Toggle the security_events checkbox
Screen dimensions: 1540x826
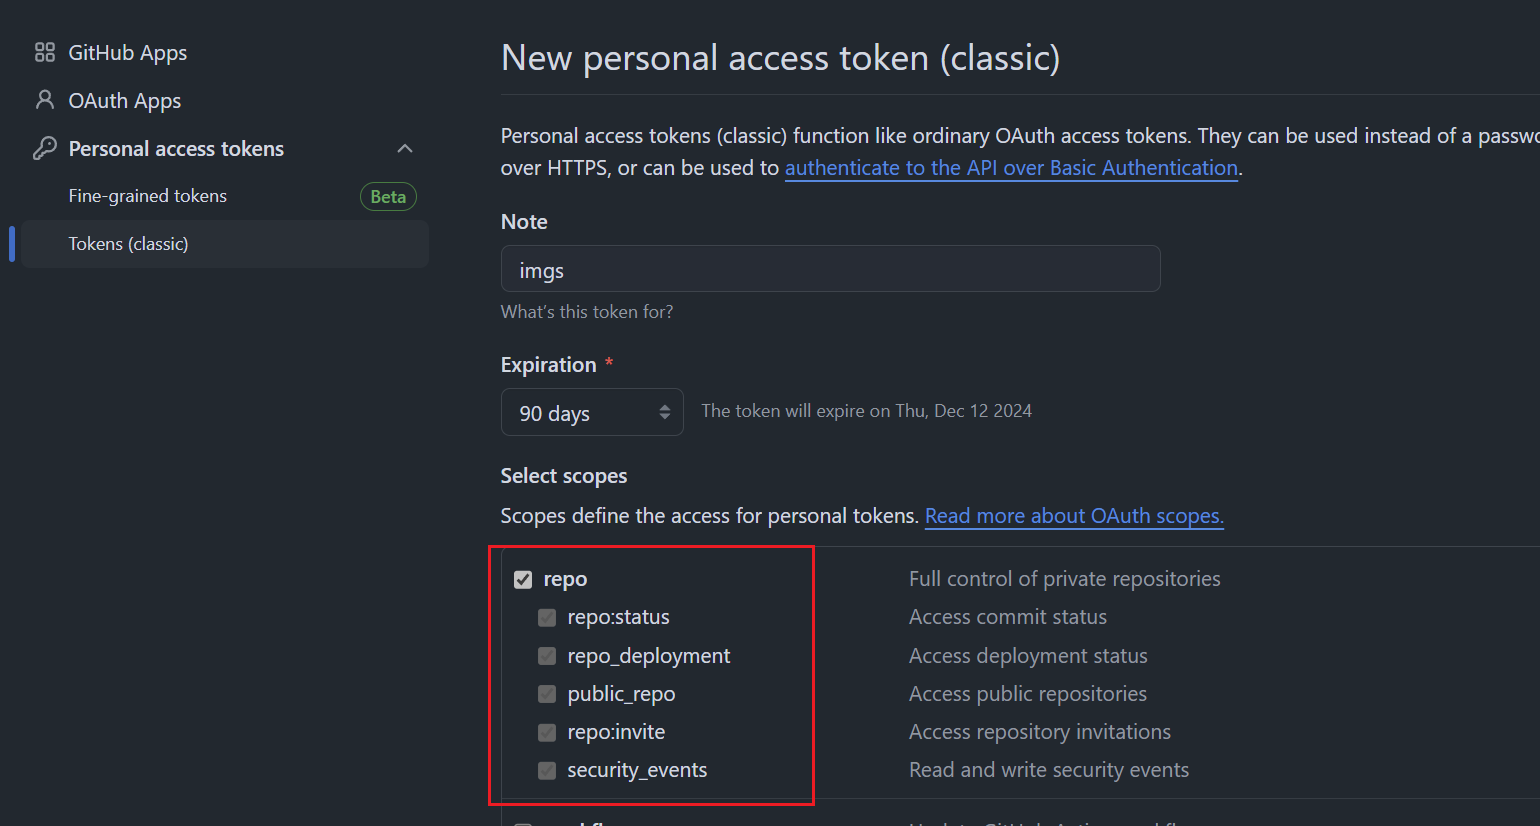tap(547, 770)
